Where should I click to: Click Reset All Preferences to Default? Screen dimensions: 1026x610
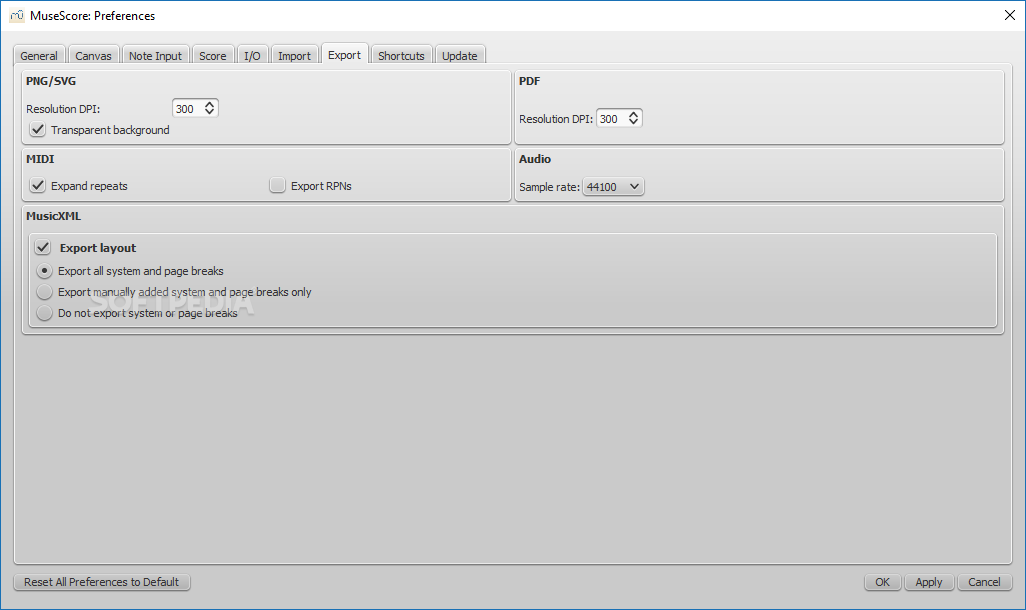[101, 582]
